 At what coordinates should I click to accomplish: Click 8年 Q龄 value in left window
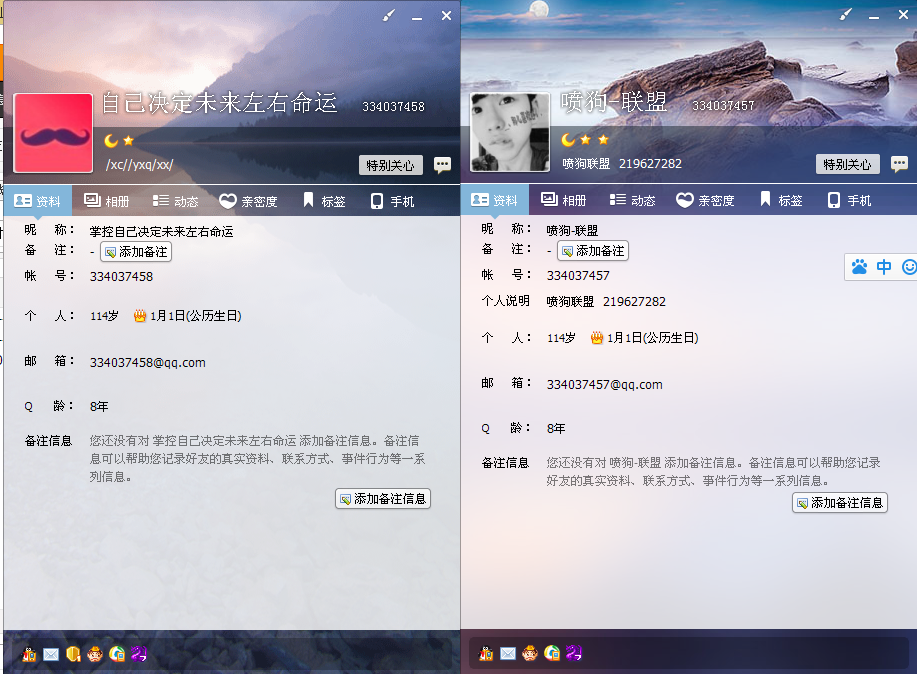(99, 406)
